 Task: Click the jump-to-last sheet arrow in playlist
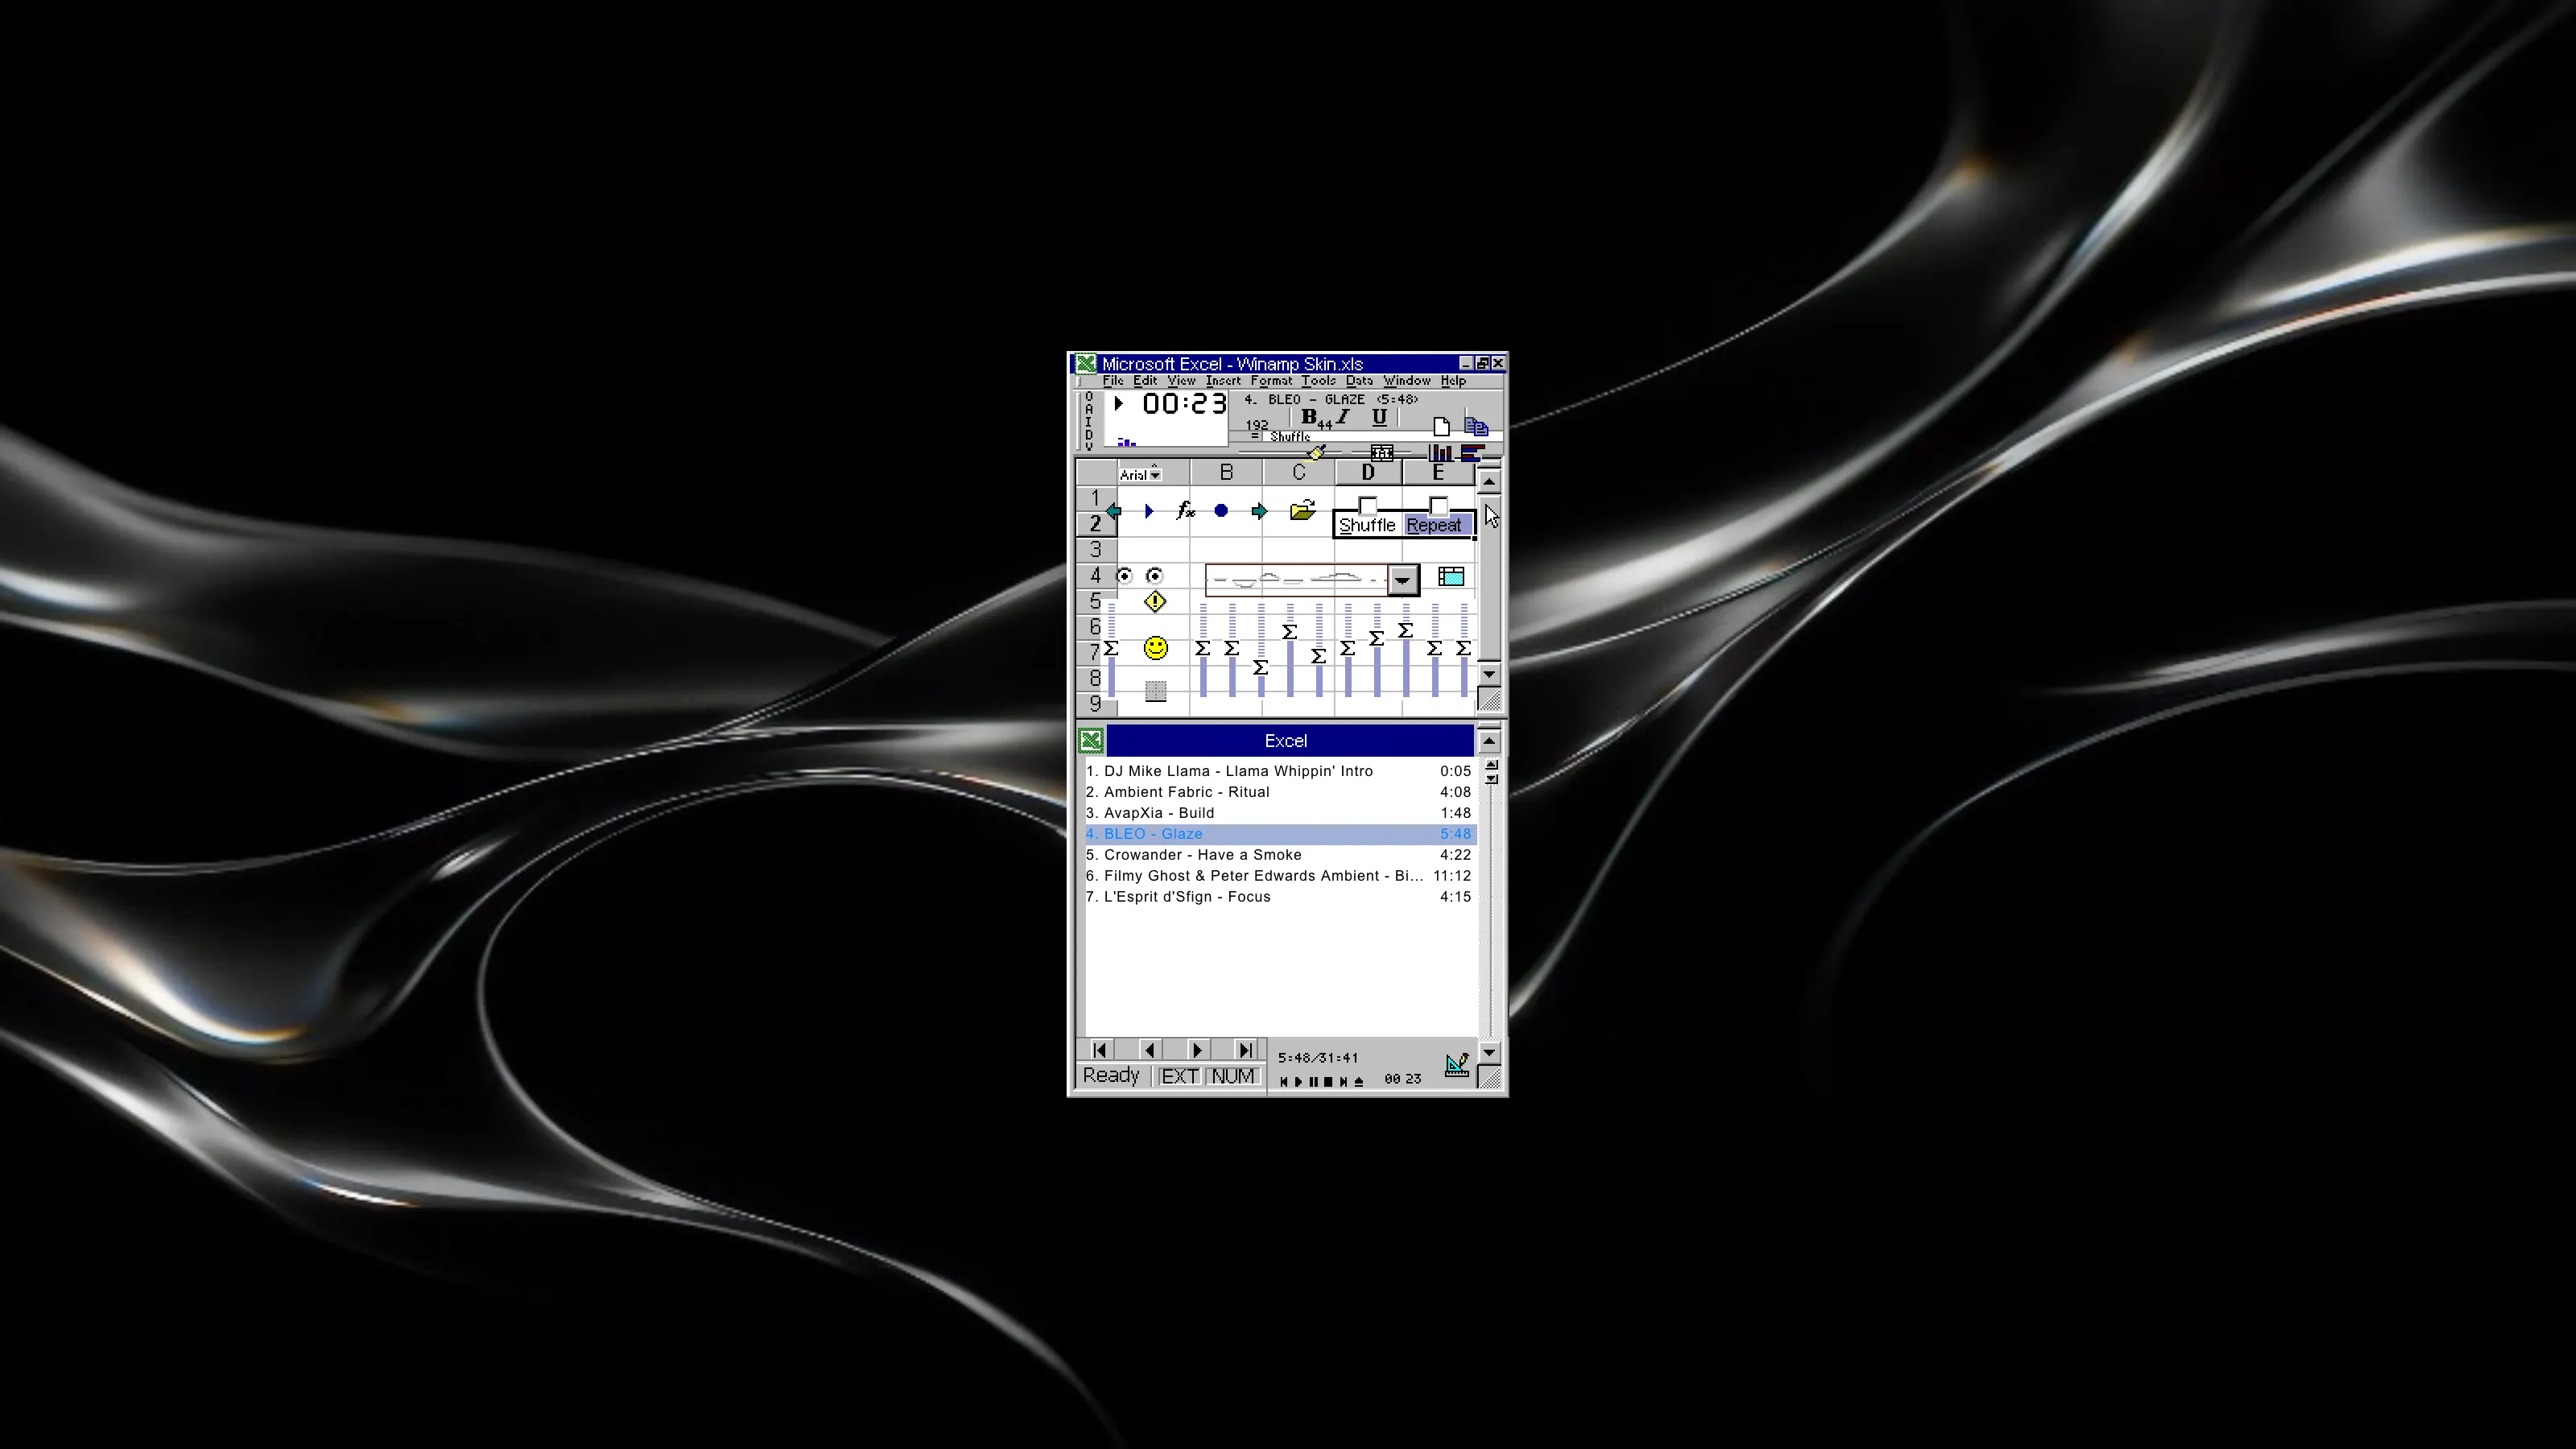1245,1050
